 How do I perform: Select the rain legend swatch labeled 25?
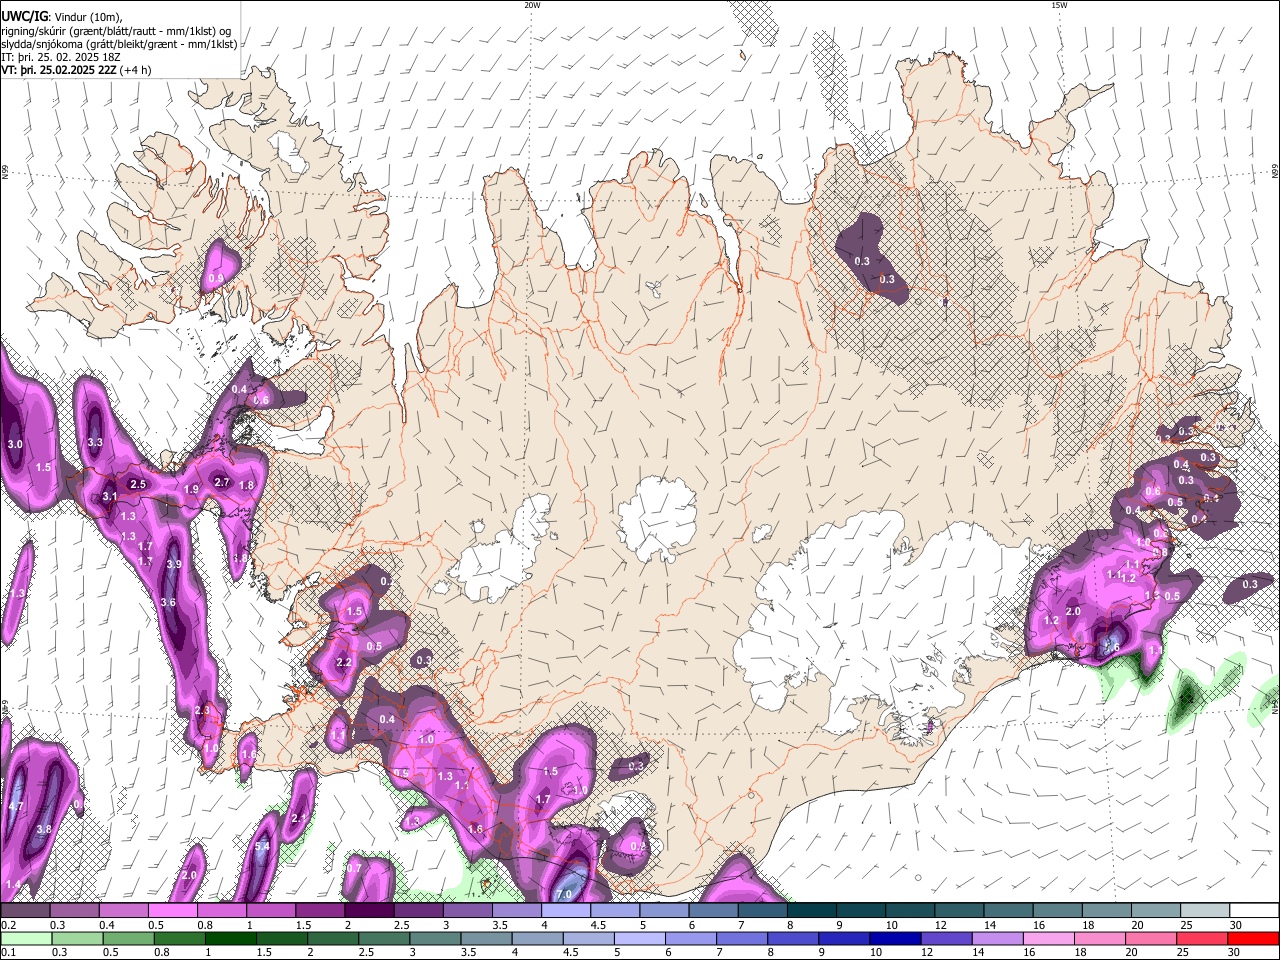(1204, 938)
